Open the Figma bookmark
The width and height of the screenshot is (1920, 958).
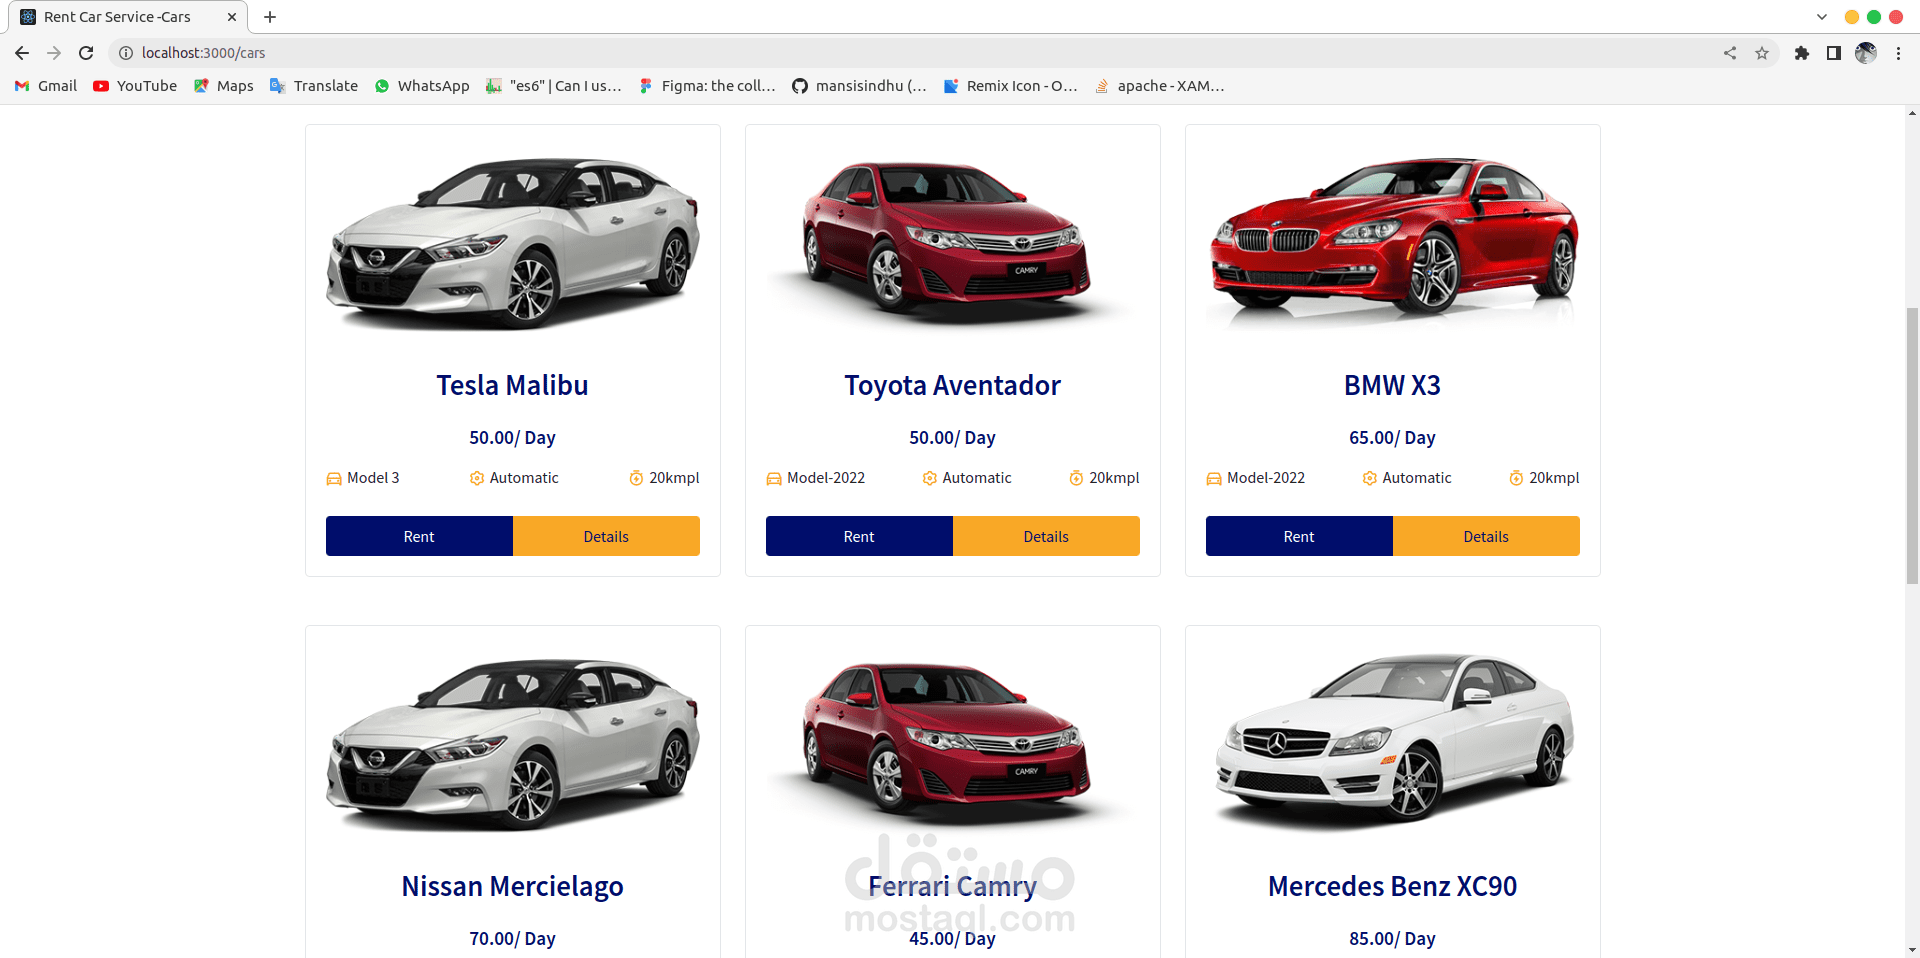pyautogui.click(x=707, y=86)
